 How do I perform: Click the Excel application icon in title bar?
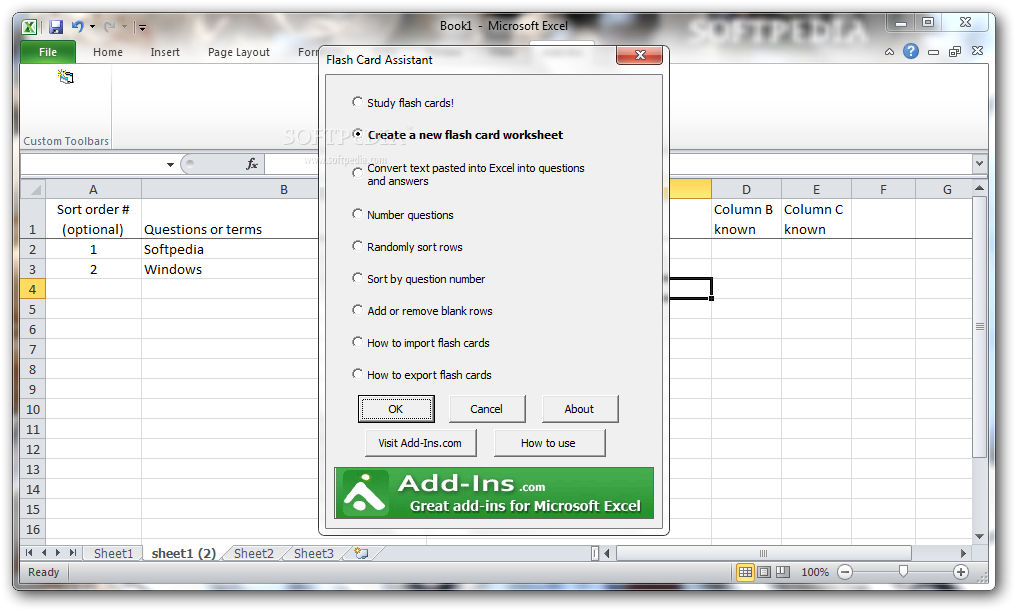(30, 27)
